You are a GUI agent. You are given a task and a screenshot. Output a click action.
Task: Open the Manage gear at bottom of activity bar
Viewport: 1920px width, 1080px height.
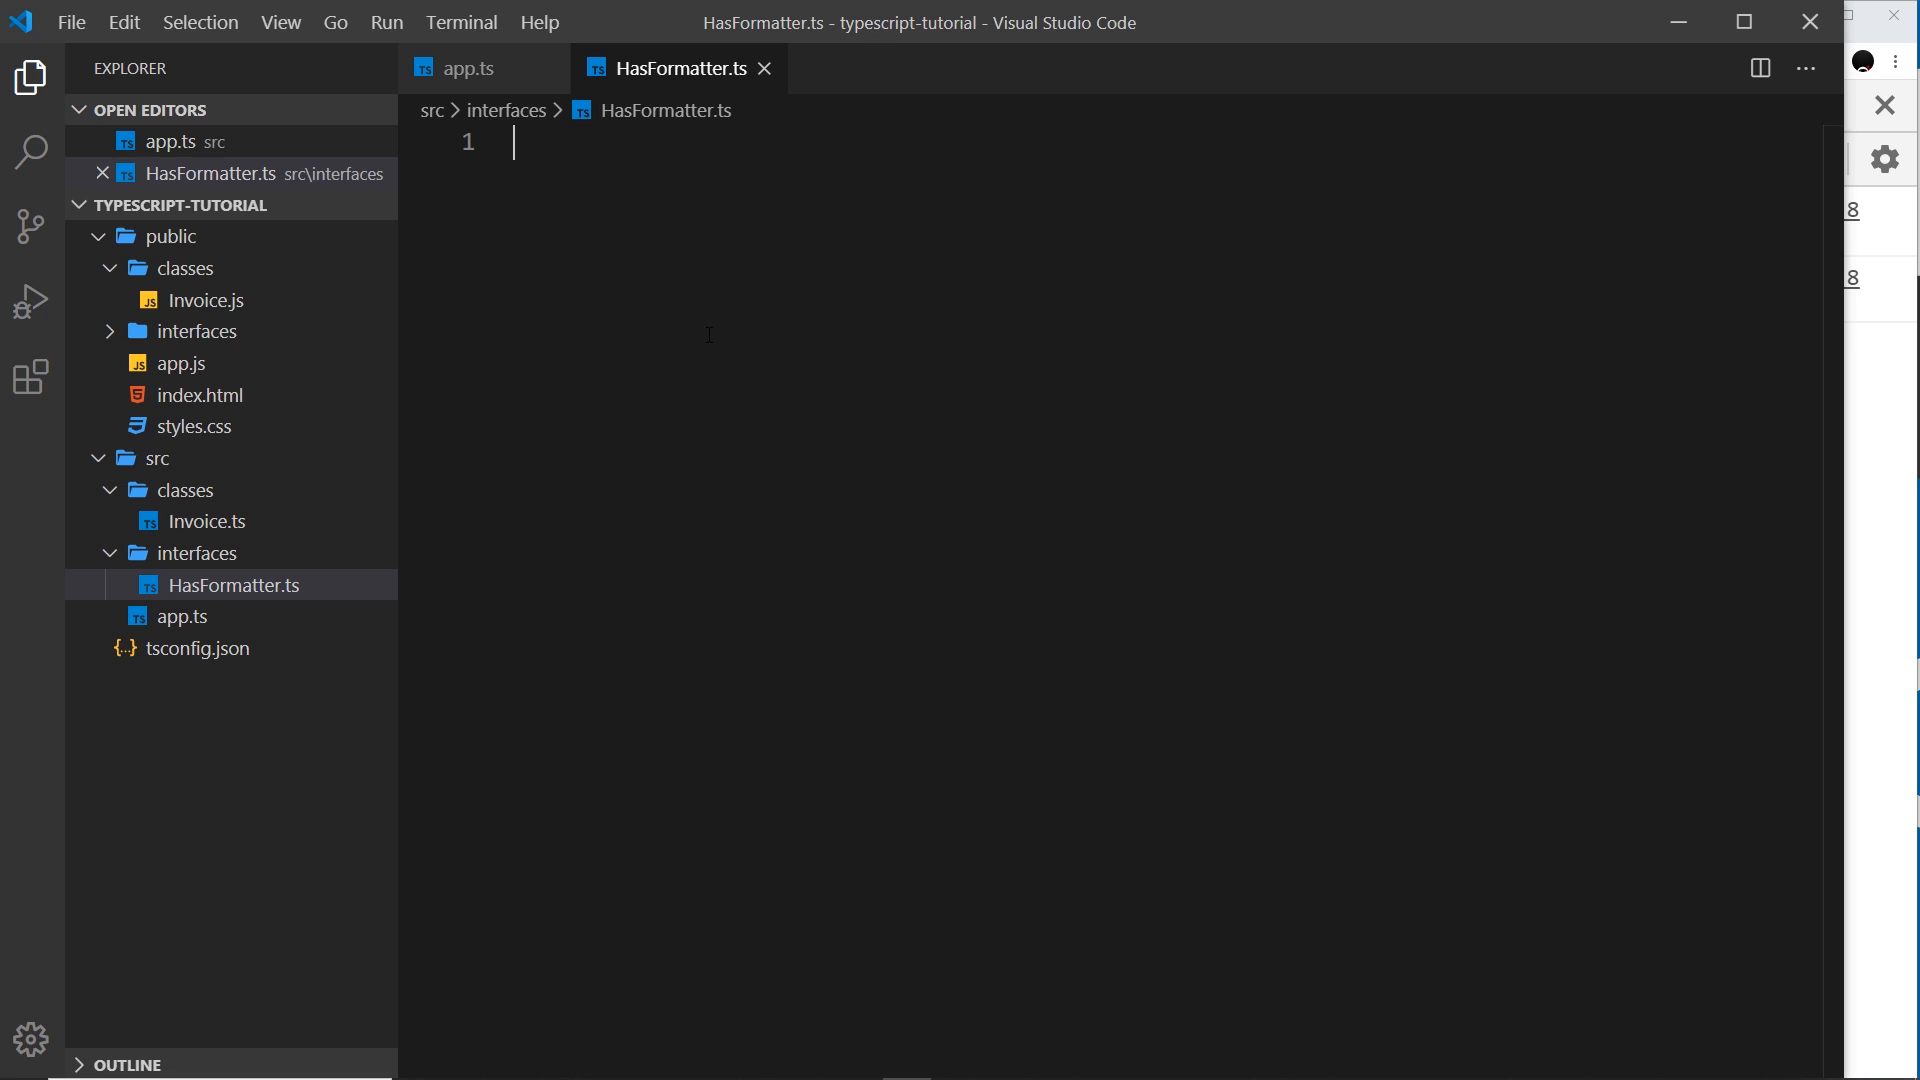(31, 1040)
